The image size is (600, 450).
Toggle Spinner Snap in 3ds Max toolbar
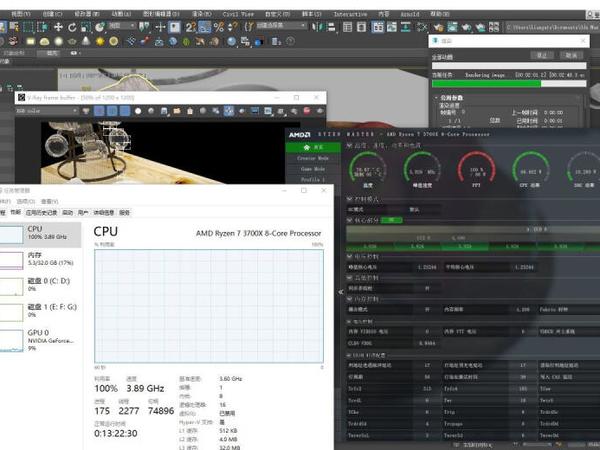click(x=232, y=27)
